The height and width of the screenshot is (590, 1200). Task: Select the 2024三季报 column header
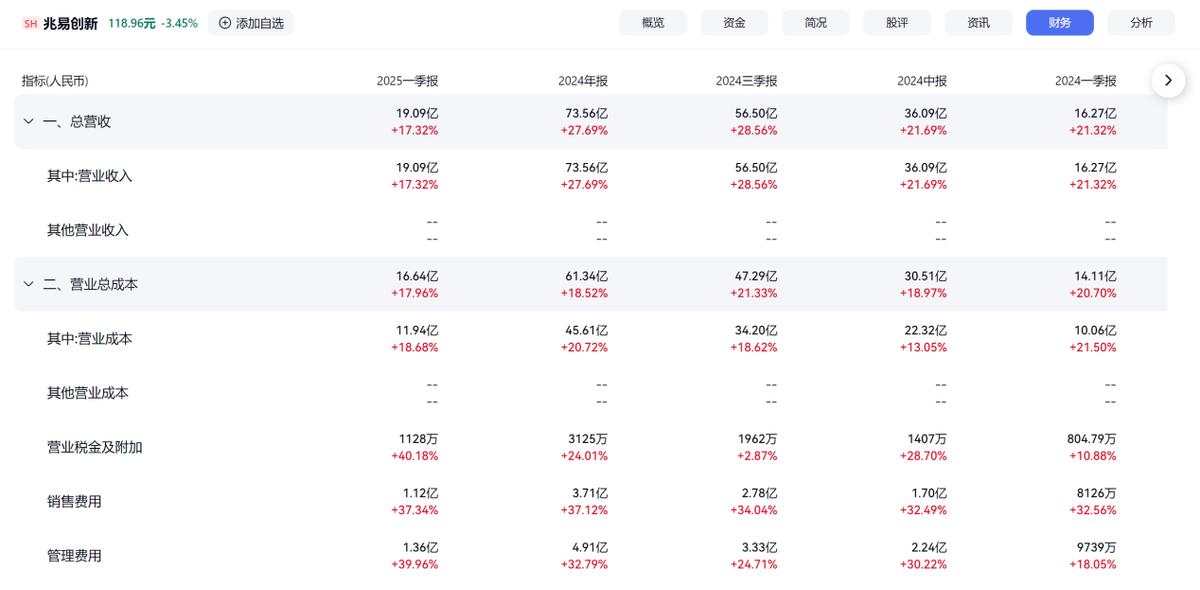(746, 81)
